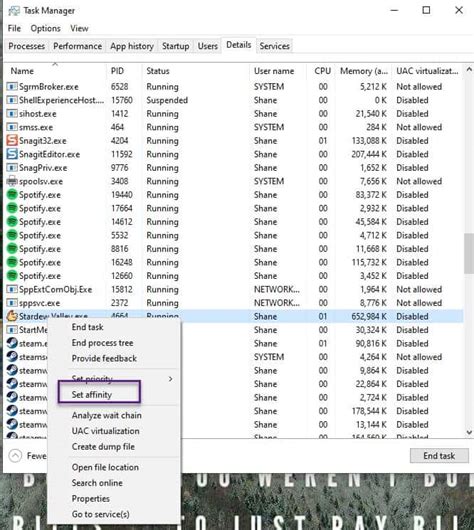Choose Search online

[97, 483]
